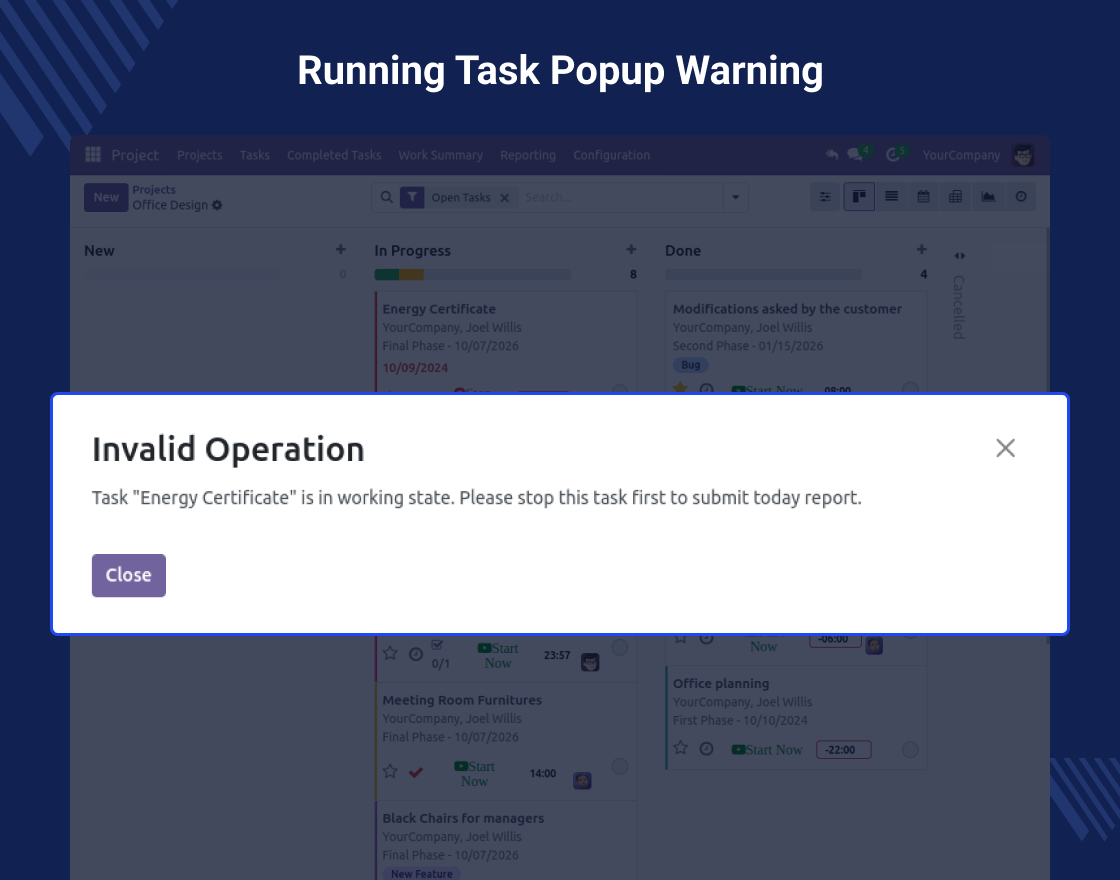Open the Reporting menu

pos(527,155)
